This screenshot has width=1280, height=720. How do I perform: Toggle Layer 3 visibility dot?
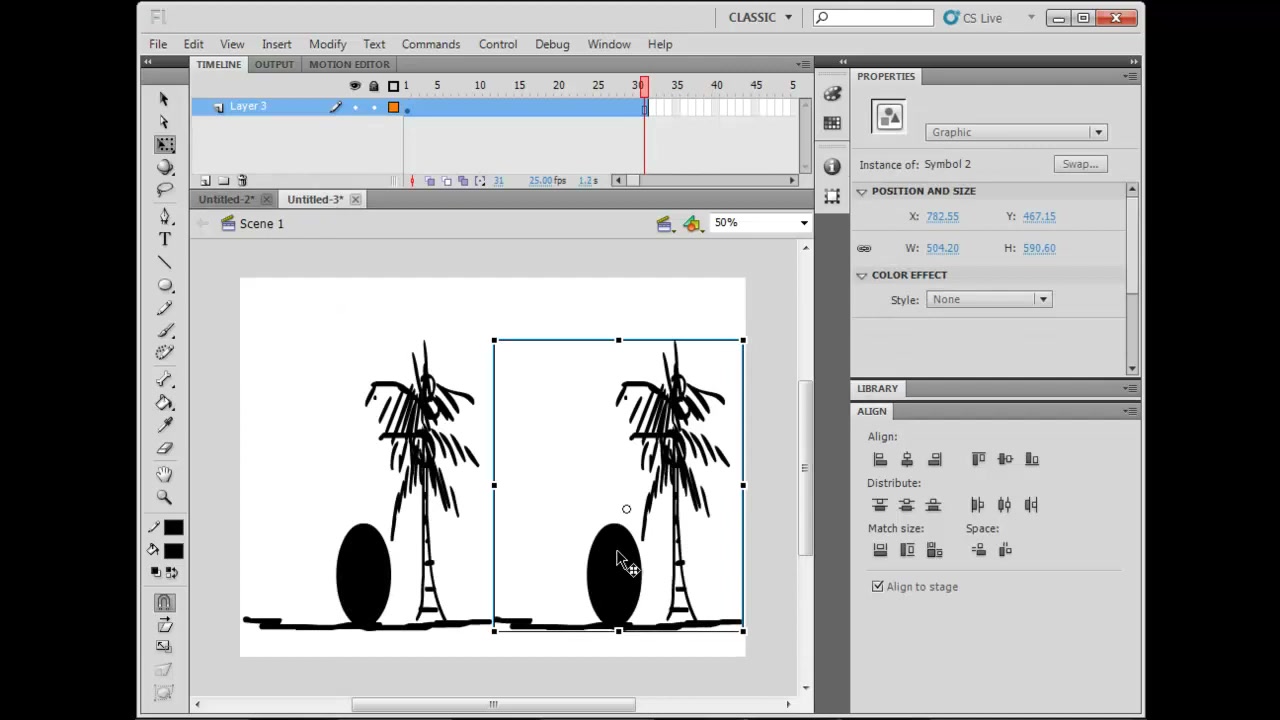tap(355, 107)
